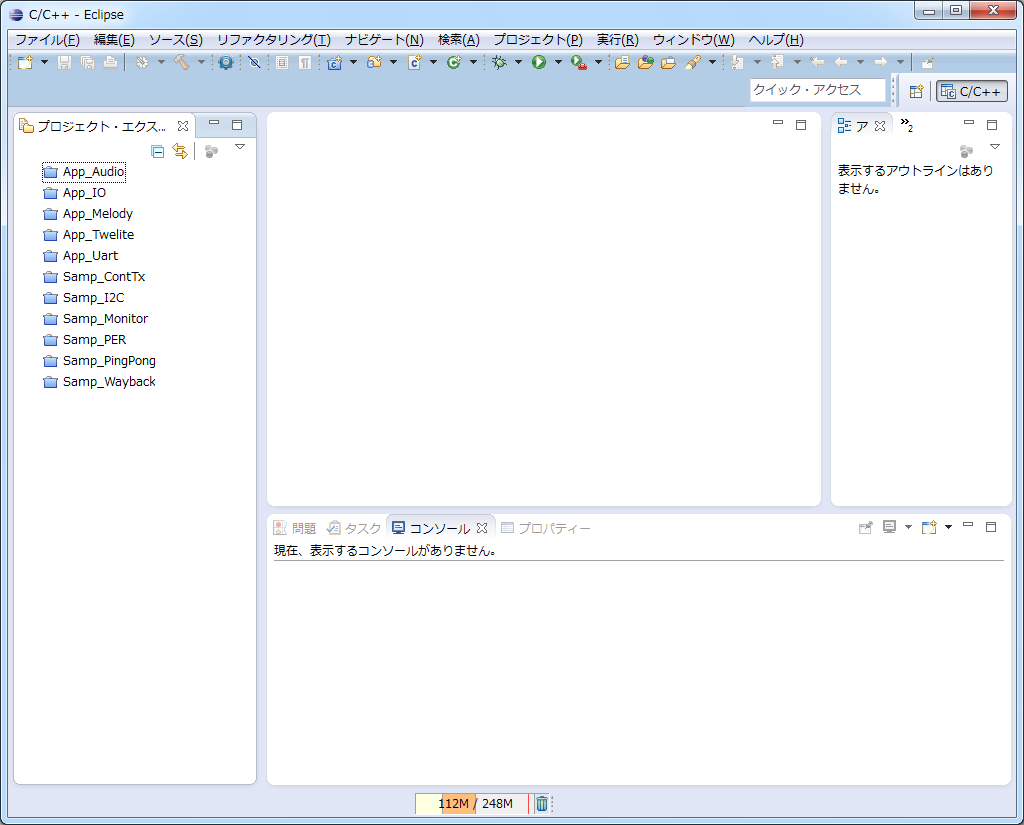Open the 編集(E) menu

tap(114, 40)
